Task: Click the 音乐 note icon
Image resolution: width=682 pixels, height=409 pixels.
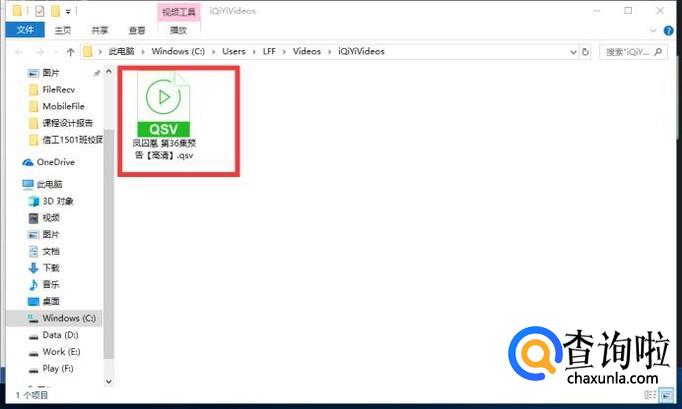Action: [33, 285]
